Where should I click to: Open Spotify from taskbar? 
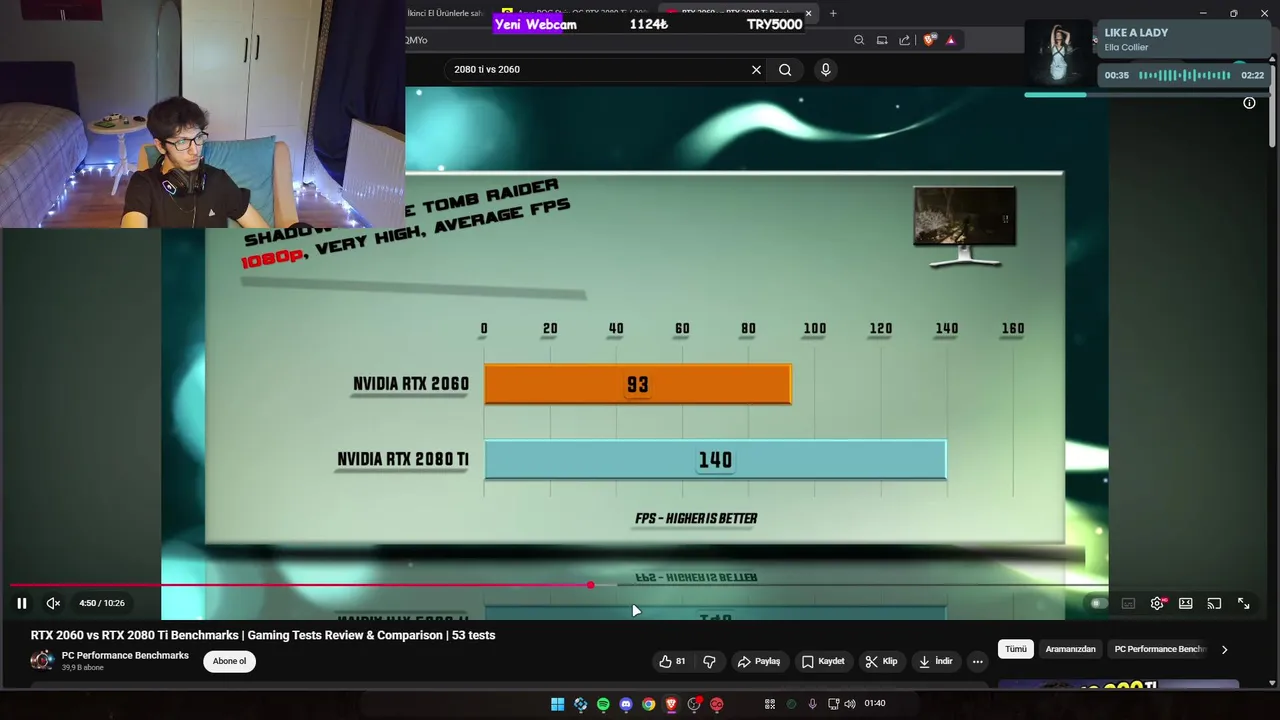click(603, 704)
